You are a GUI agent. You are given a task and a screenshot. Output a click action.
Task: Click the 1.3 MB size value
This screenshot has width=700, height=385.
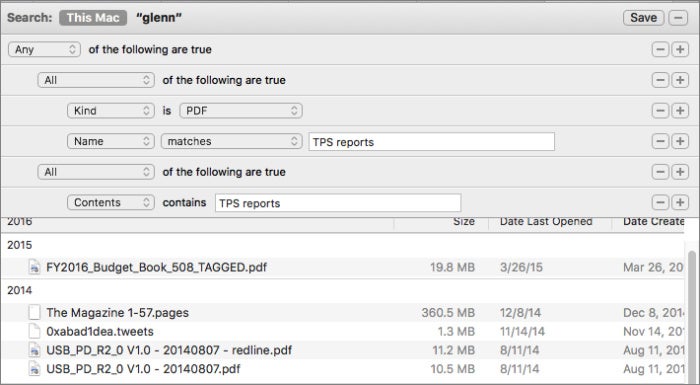point(456,331)
